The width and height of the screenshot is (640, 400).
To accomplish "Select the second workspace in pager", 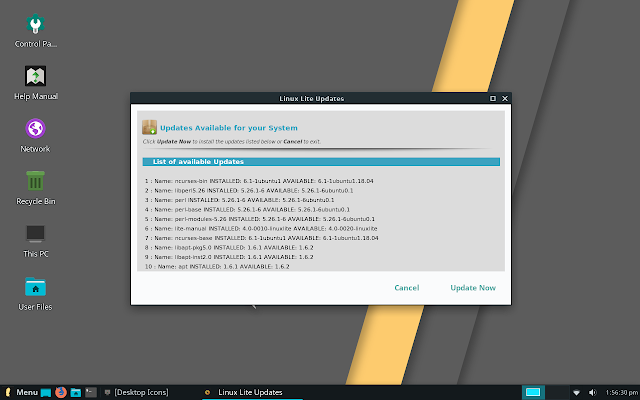I will (557, 392).
